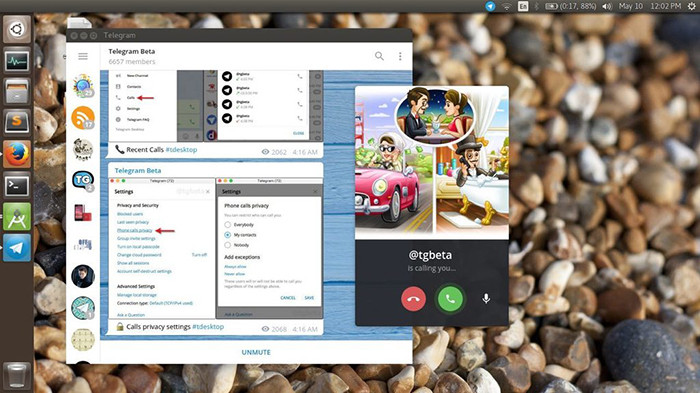Click Telegram tray icon in top panel

click(x=490, y=6)
